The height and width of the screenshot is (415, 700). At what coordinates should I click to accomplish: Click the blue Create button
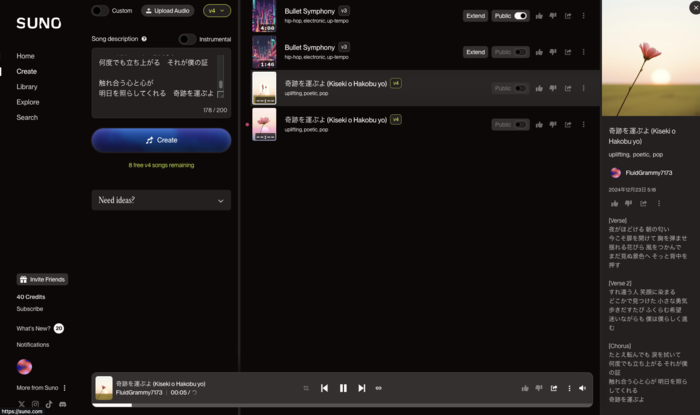[161, 140]
